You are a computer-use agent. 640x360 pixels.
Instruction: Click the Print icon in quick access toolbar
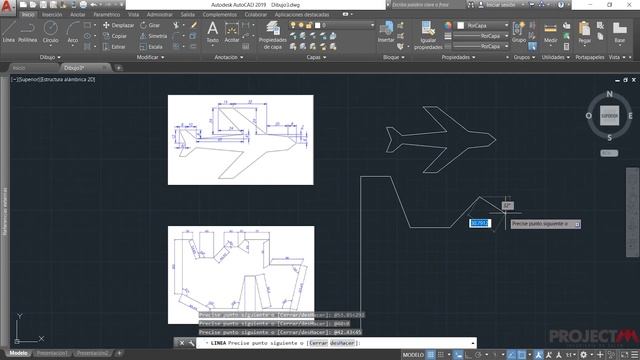pyautogui.click(x=83, y=5)
